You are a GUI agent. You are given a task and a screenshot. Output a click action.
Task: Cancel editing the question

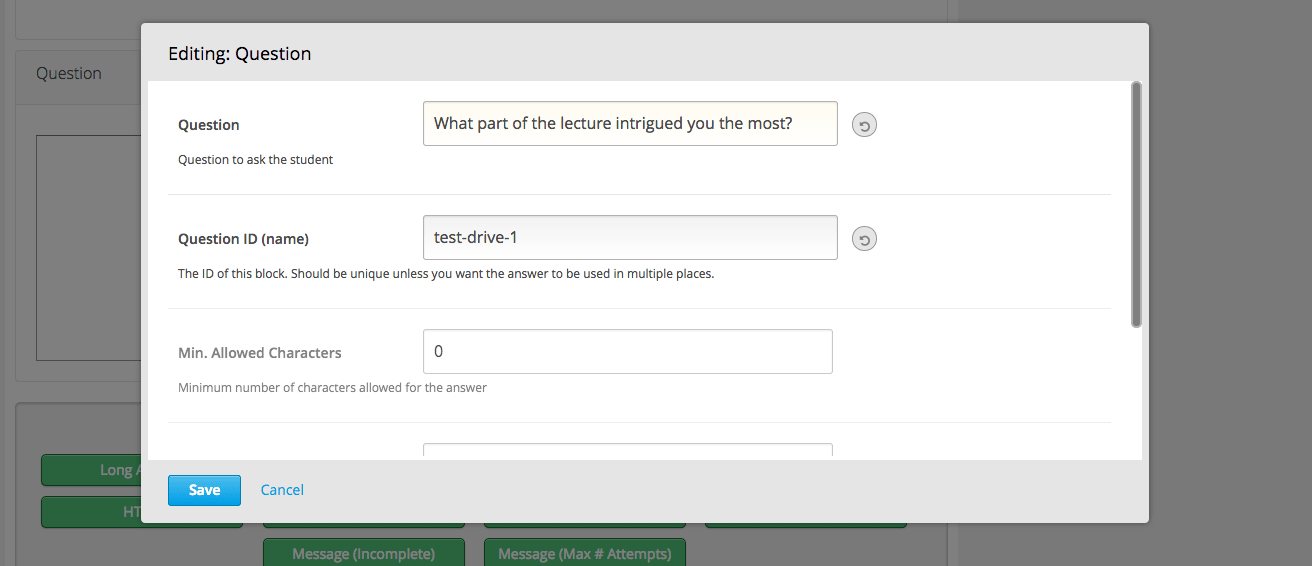coord(282,490)
